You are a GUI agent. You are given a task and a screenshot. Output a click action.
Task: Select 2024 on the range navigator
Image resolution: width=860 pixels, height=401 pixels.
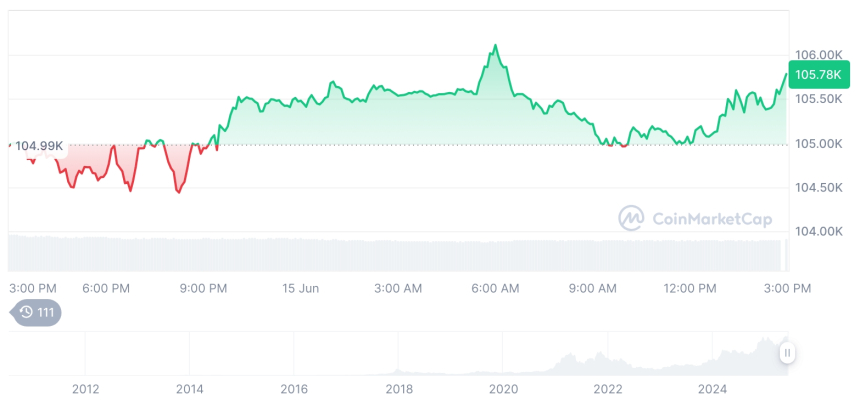[712, 389]
